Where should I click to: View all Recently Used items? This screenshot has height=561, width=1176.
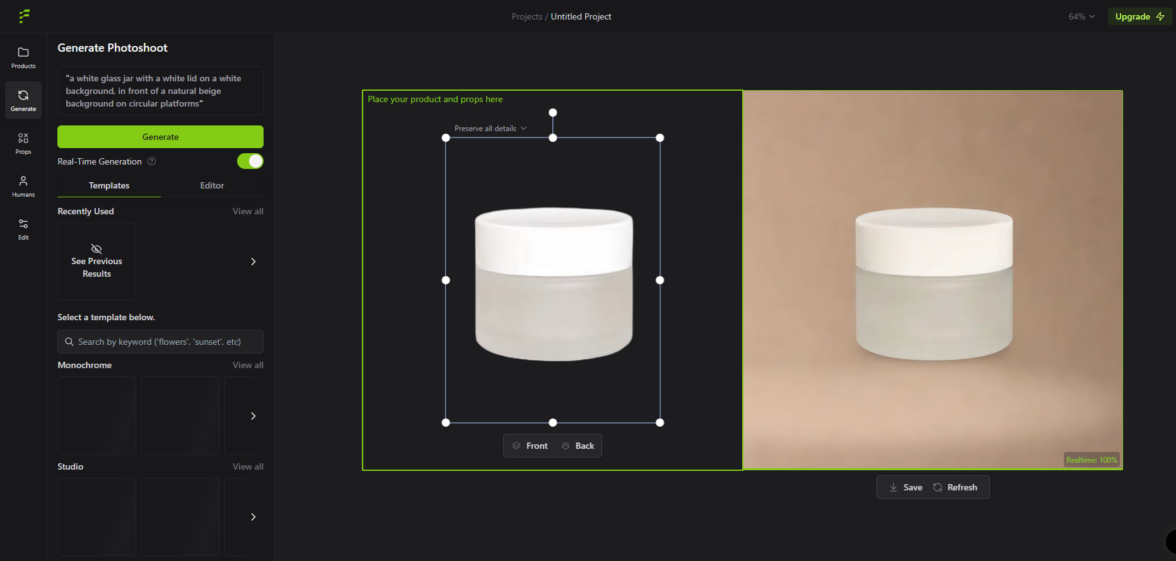(x=248, y=212)
